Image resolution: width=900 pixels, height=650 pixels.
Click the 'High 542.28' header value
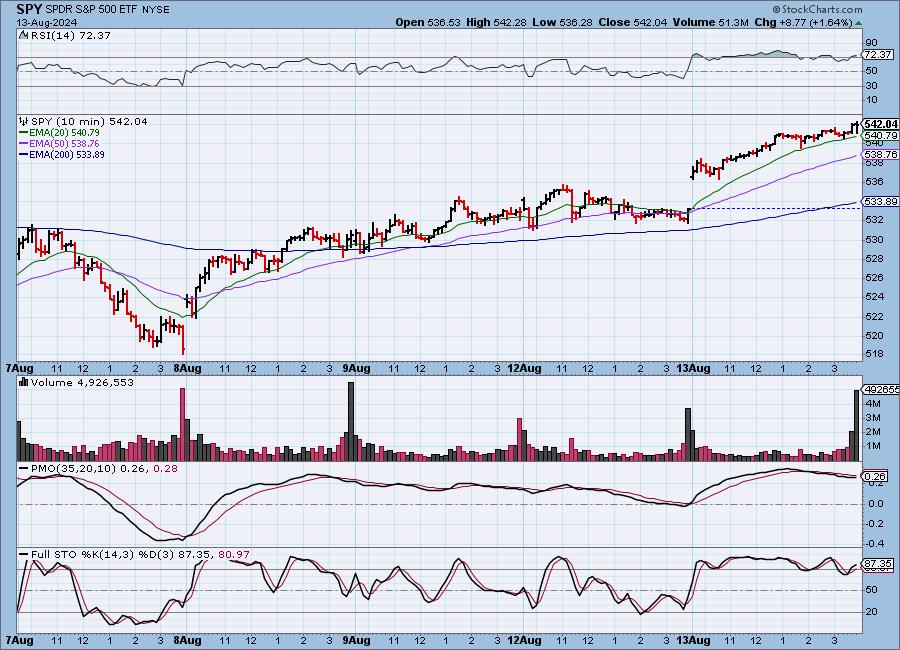point(496,22)
